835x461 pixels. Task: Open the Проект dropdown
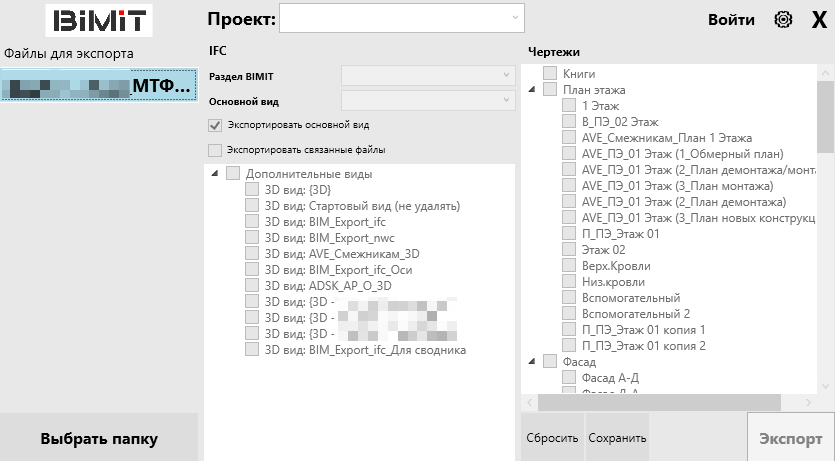[401, 17]
